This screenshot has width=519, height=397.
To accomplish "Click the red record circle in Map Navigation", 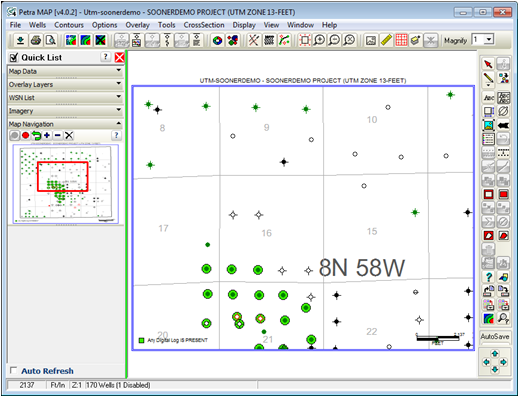I will 25,136.
